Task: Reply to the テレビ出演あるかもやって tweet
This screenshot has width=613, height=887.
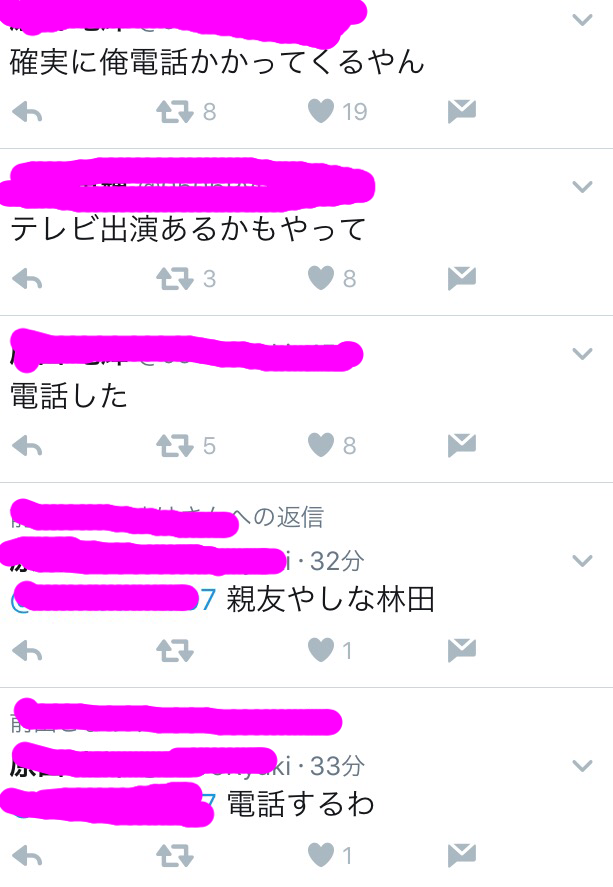Action: click(x=27, y=279)
